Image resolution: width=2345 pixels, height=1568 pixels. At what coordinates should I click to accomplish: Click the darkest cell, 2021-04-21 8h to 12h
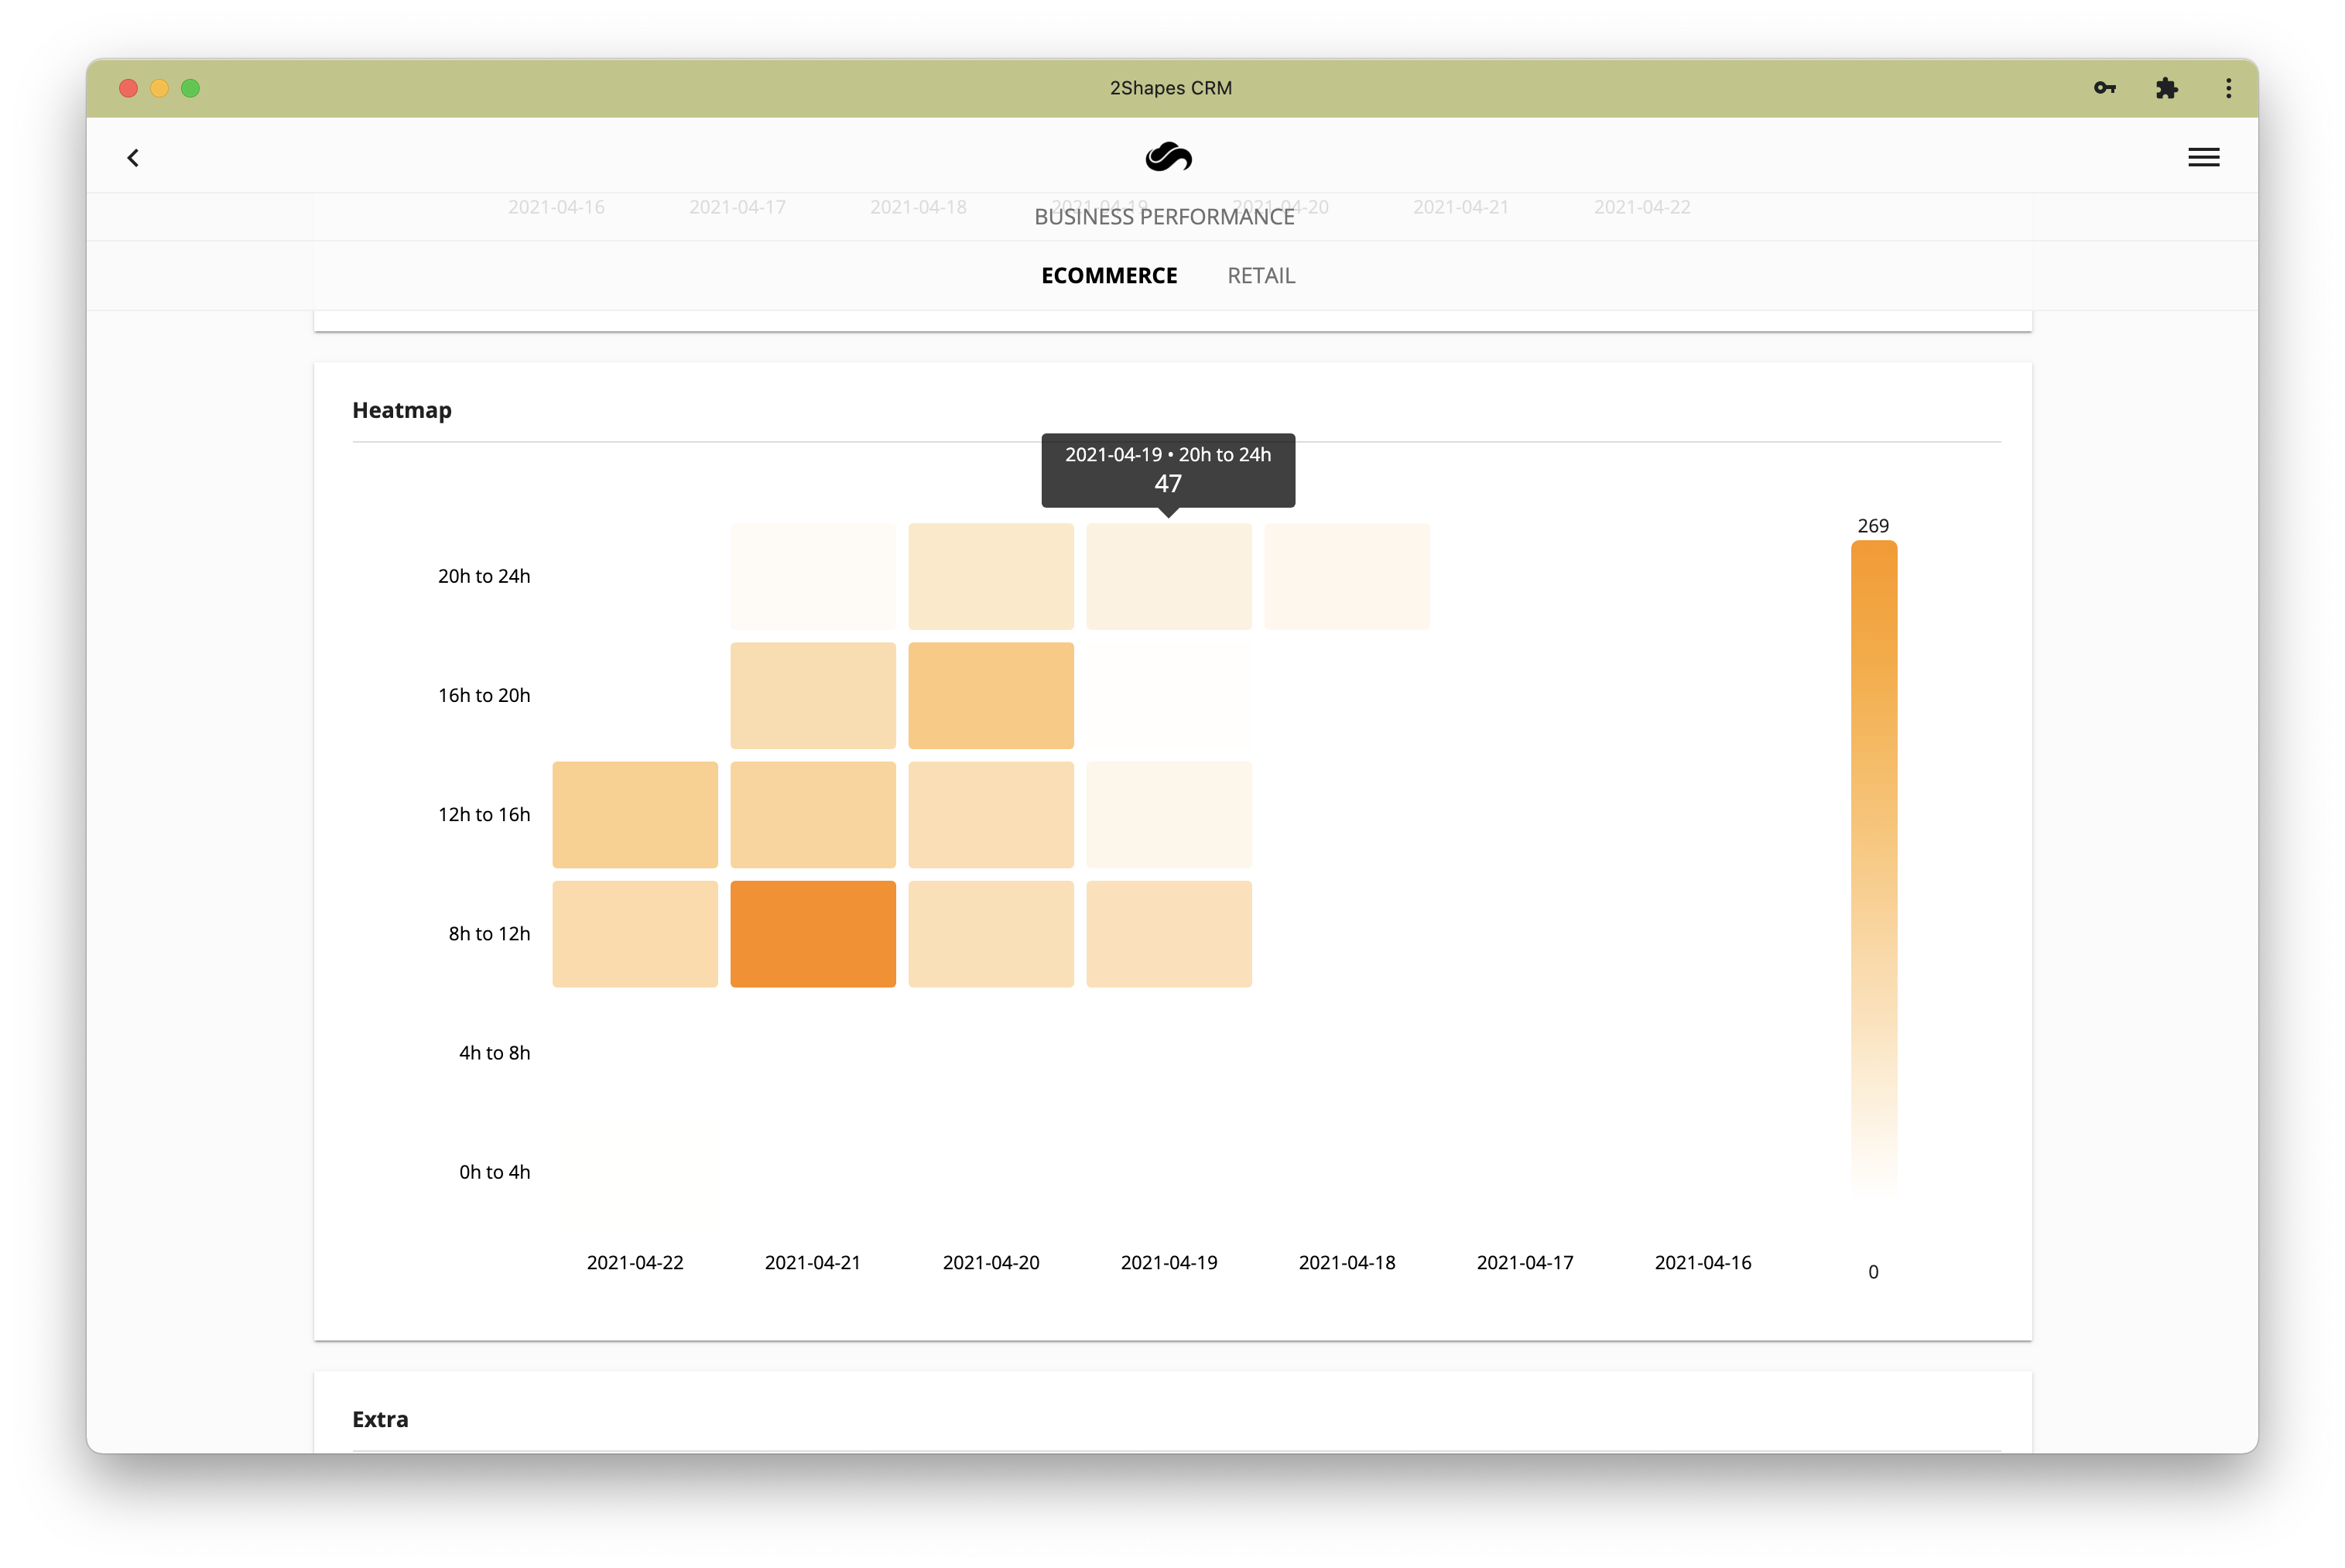tap(813, 934)
